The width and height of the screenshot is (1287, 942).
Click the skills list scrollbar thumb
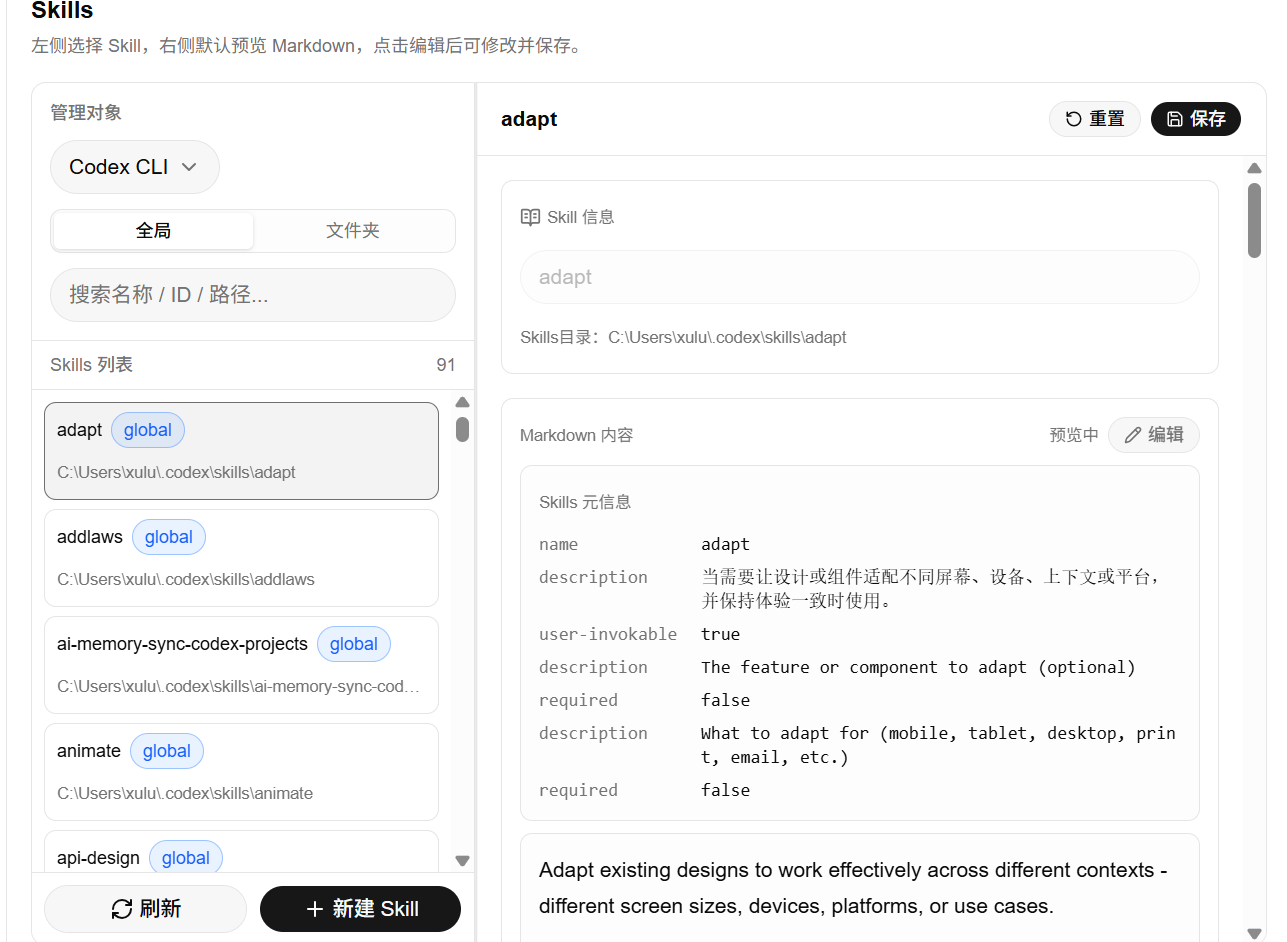pyautogui.click(x=462, y=429)
